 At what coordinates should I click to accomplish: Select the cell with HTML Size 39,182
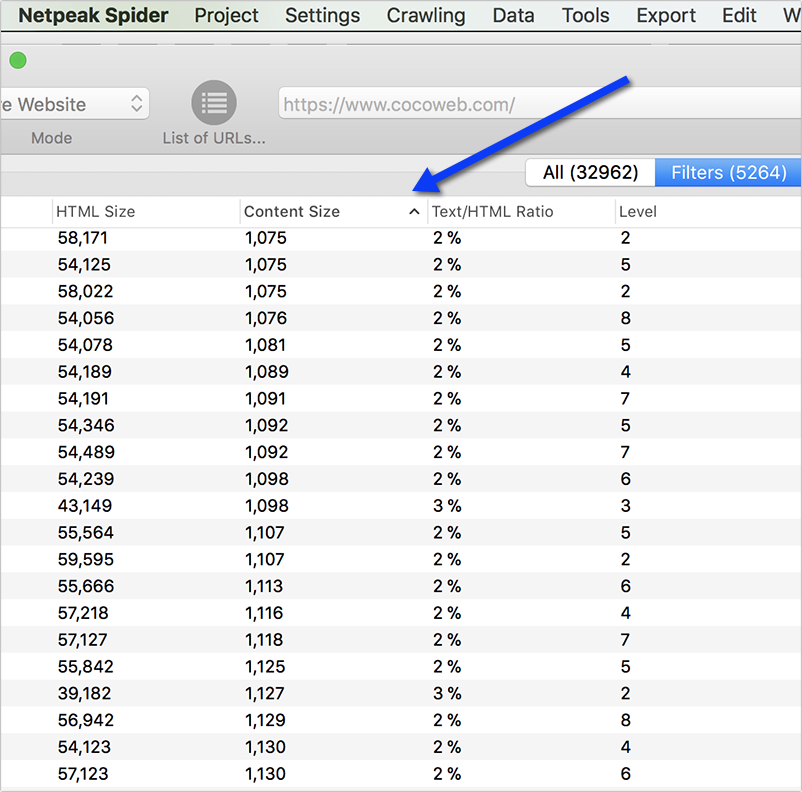click(x=85, y=693)
